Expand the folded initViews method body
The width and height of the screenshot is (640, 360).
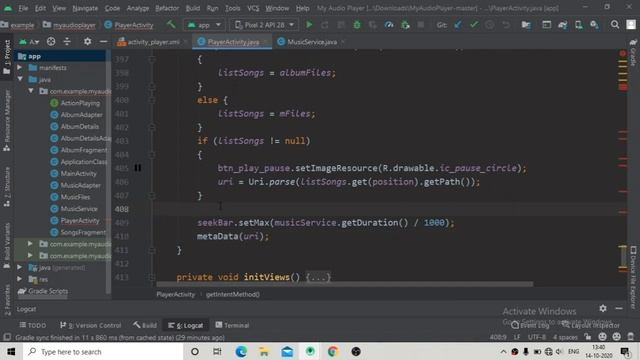tap(318, 277)
